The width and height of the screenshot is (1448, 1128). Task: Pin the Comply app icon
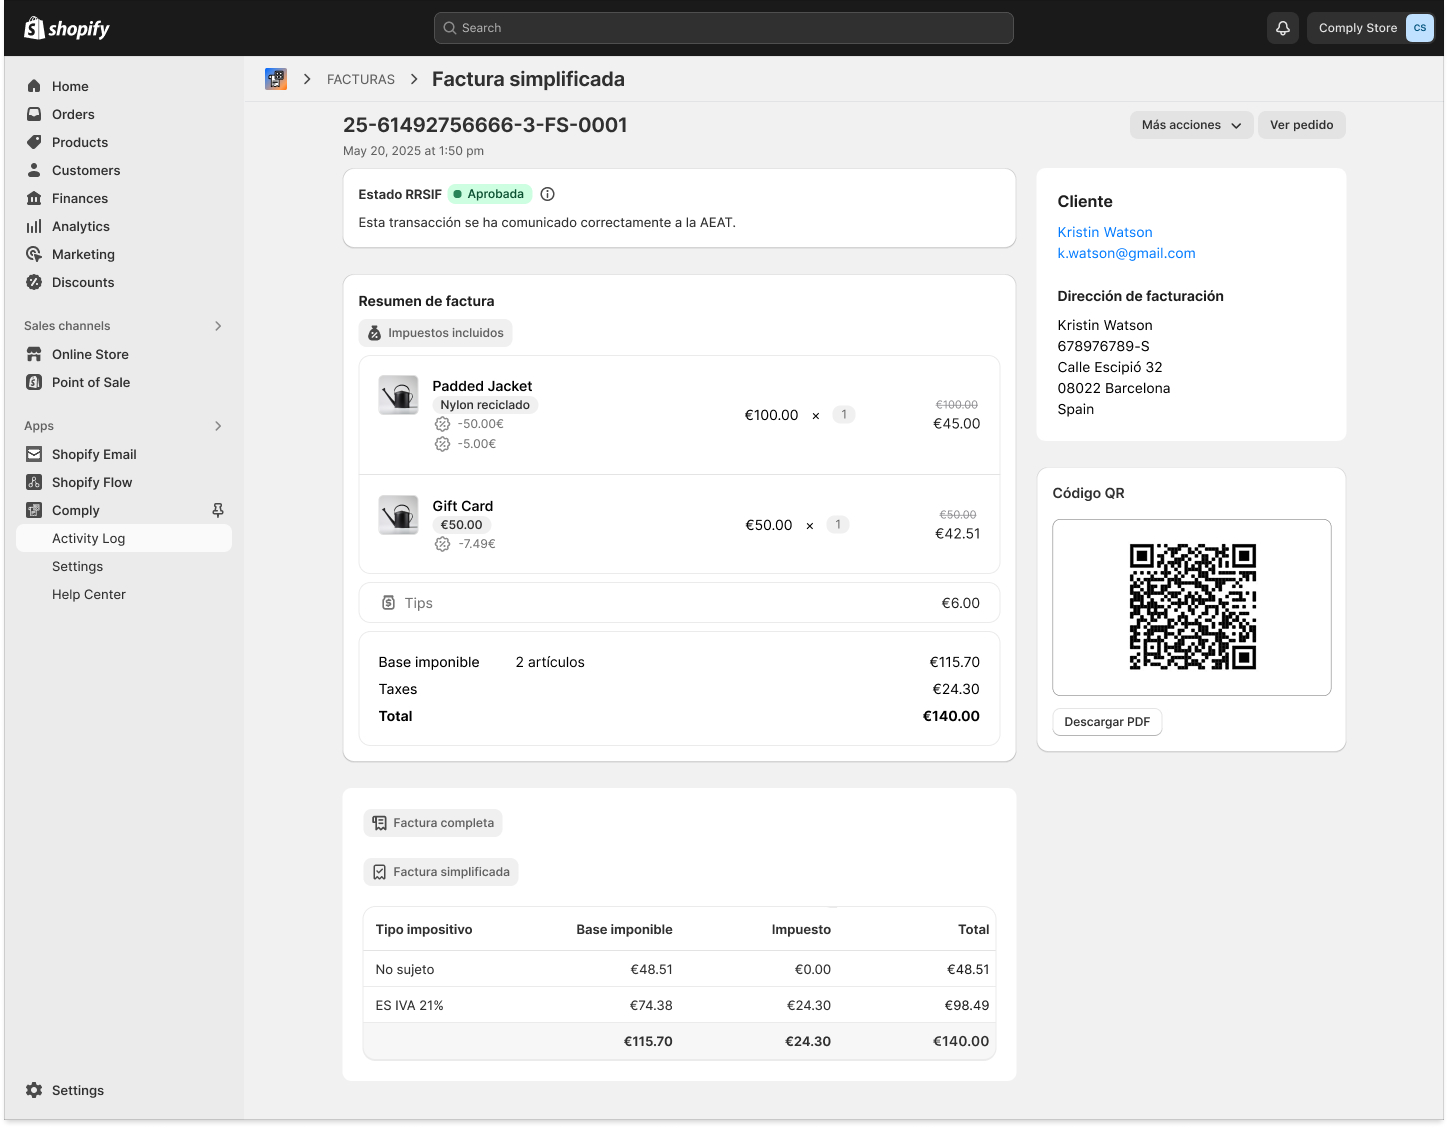tap(218, 510)
